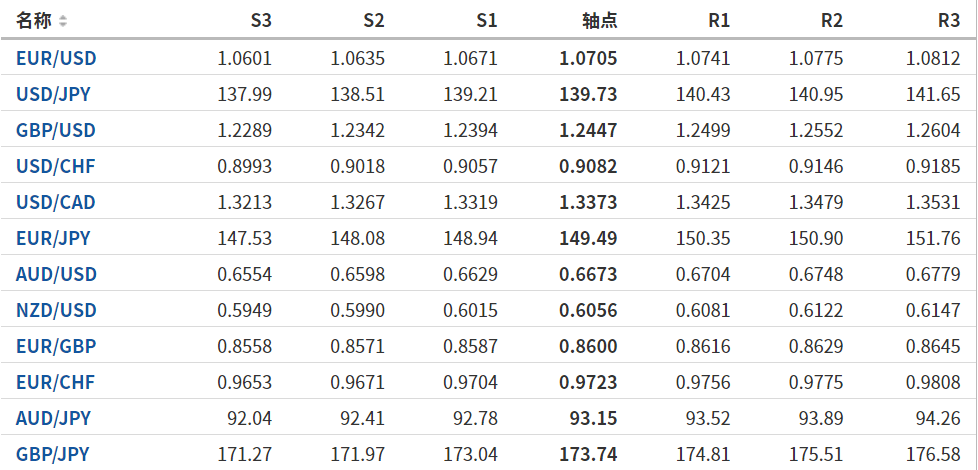Open the AUD/JPY currency pair

(53, 419)
